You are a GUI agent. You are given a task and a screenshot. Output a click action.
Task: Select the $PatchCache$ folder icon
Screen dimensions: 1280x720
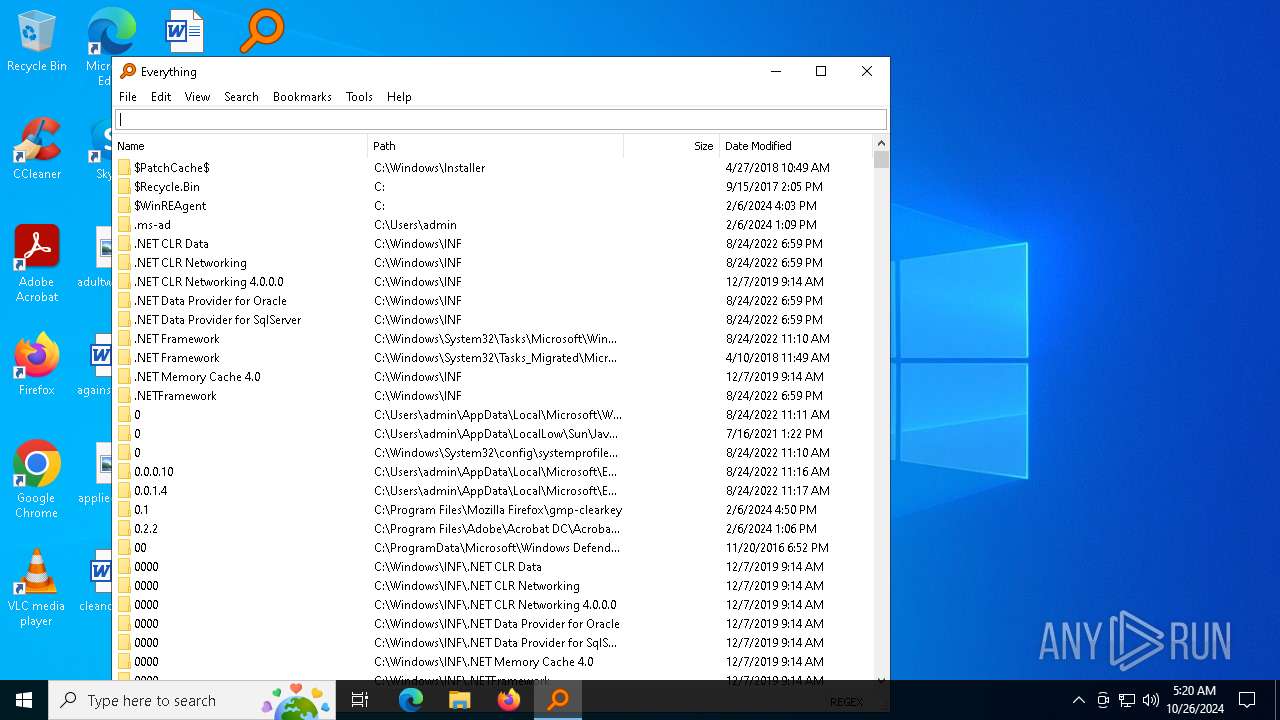124,167
